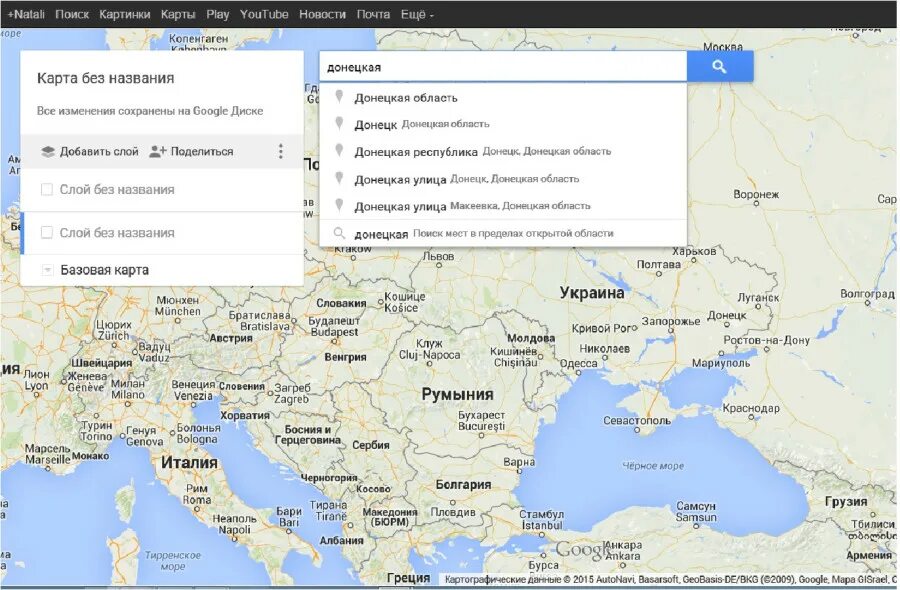
Task: Open Картинки in the top bar
Action: (125, 14)
